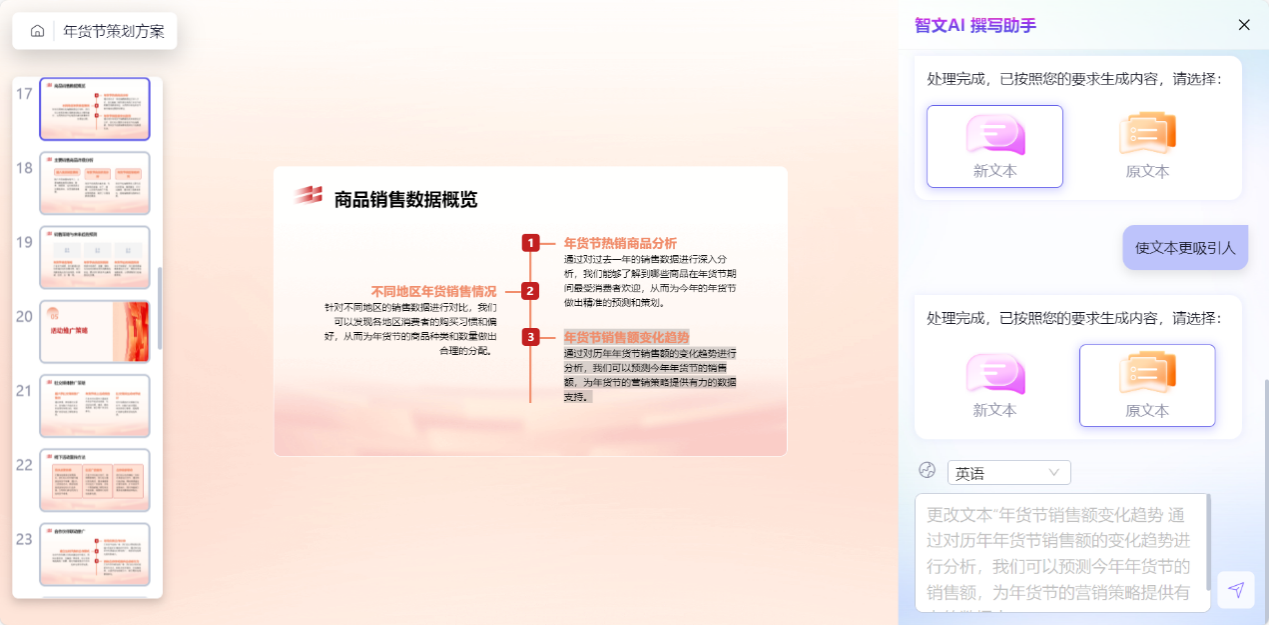The image size is (1269, 625).
Task: Close the 智文AI 撰写助手 panel
Action: coord(1244,25)
